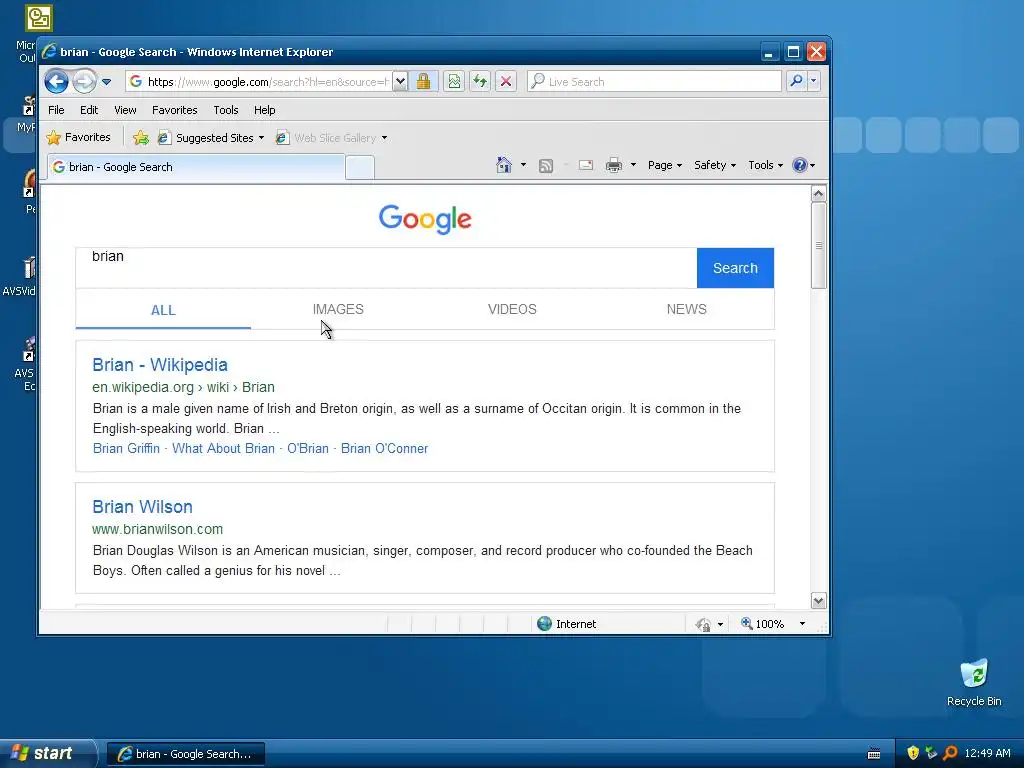1024x768 pixels.
Task: Open the Favorites menu in menu bar
Action: tap(174, 110)
